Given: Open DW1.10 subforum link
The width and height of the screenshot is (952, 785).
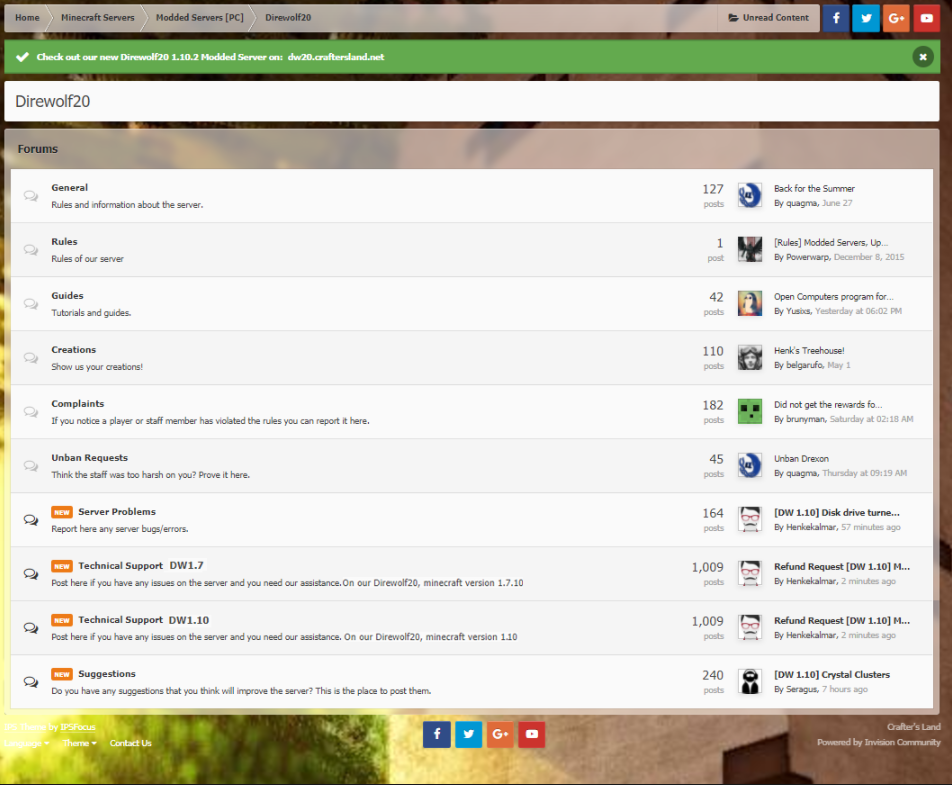Looking at the screenshot, I should click(x=189, y=620).
